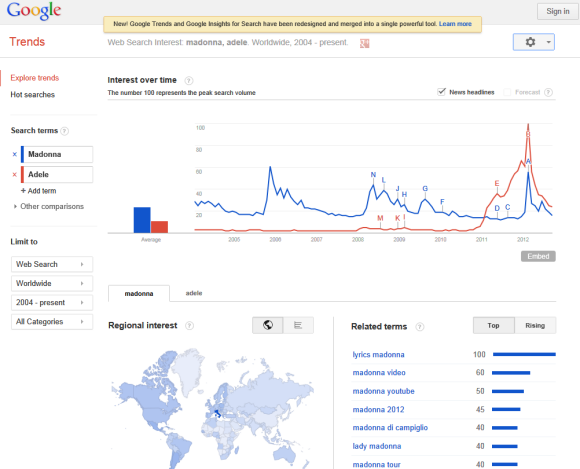The image size is (580, 469).
Task: Click help icon next to Interest over time
Action: pyautogui.click(x=189, y=81)
